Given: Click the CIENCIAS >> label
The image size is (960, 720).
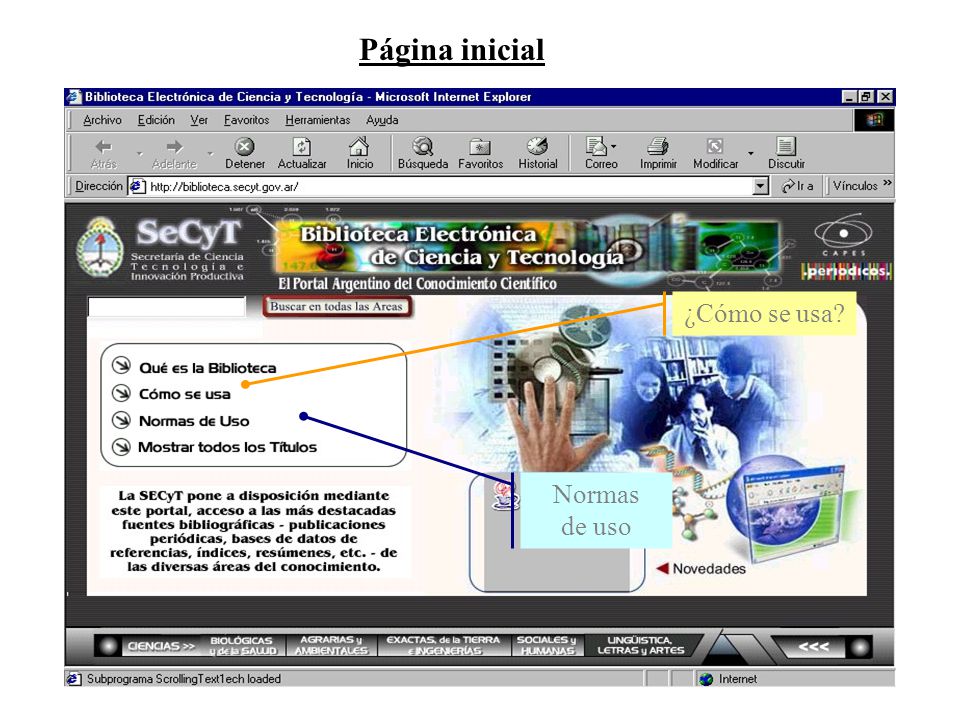Looking at the screenshot, I should click(x=161, y=646).
